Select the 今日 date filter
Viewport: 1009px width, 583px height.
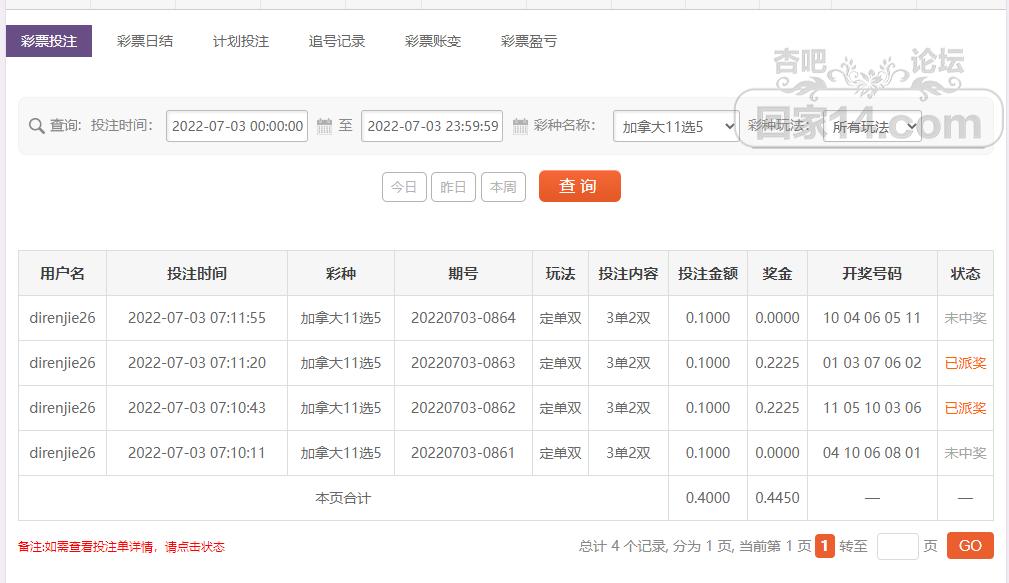click(x=404, y=187)
